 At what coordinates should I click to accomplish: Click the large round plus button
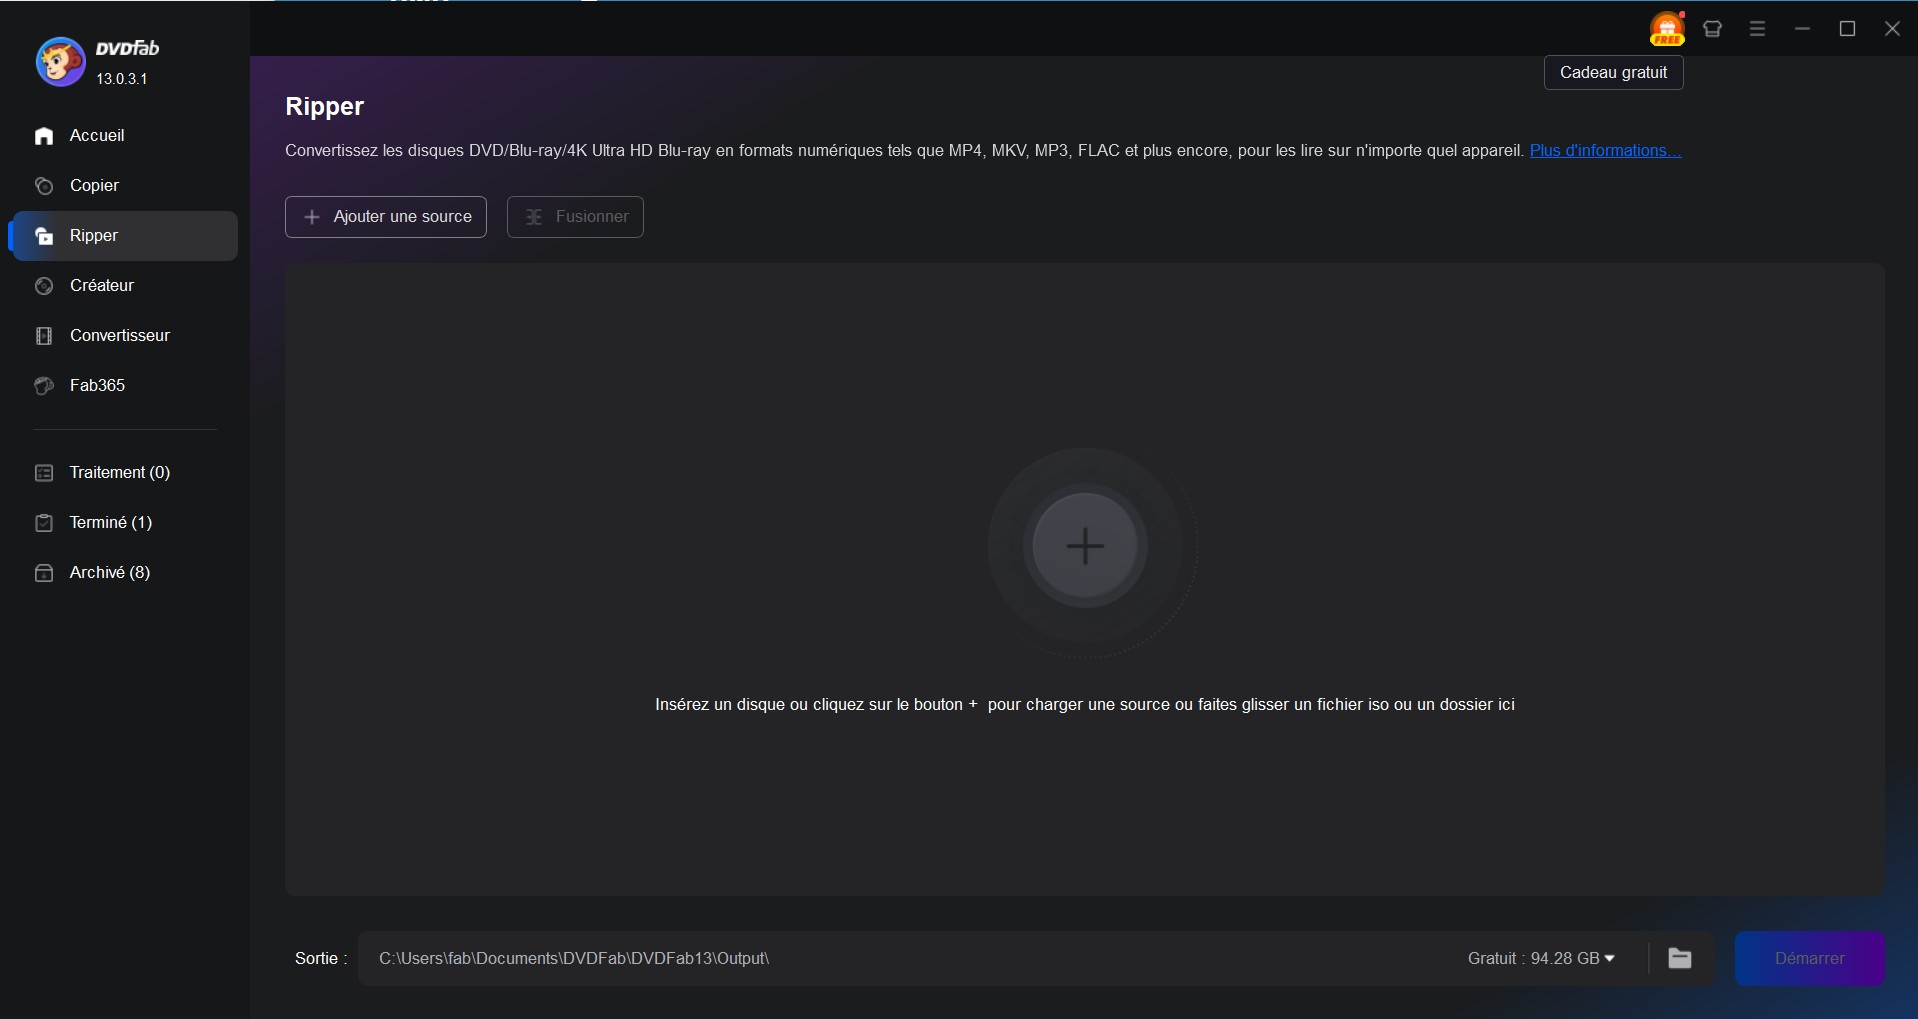[1085, 546]
